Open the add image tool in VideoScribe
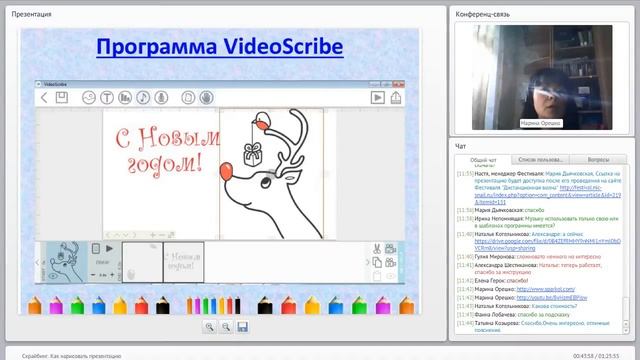Image resolution: width=640 pixels, height=360 pixels. (x=89, y=98)
